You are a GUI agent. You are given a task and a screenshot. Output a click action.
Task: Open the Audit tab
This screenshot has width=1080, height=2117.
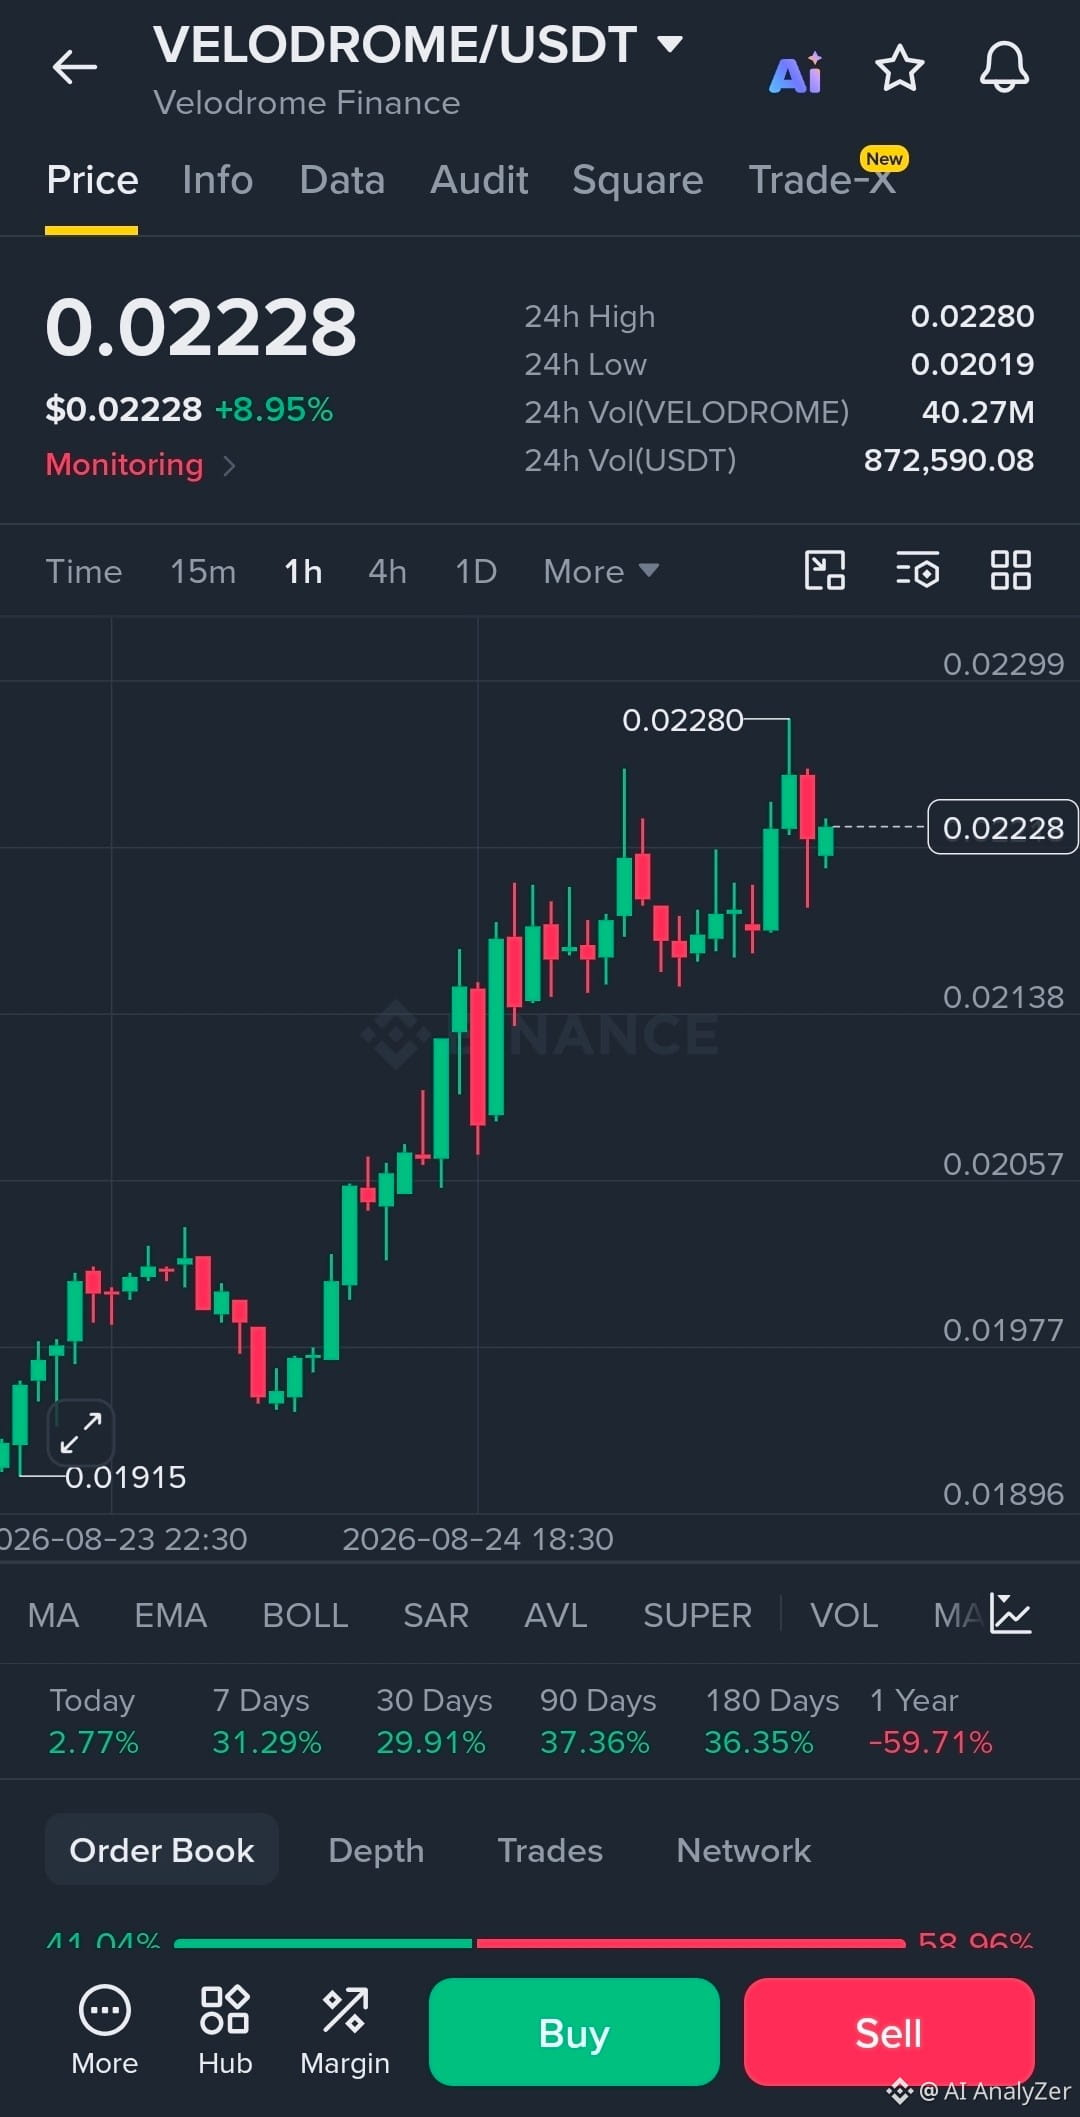[x=479, y=180]
